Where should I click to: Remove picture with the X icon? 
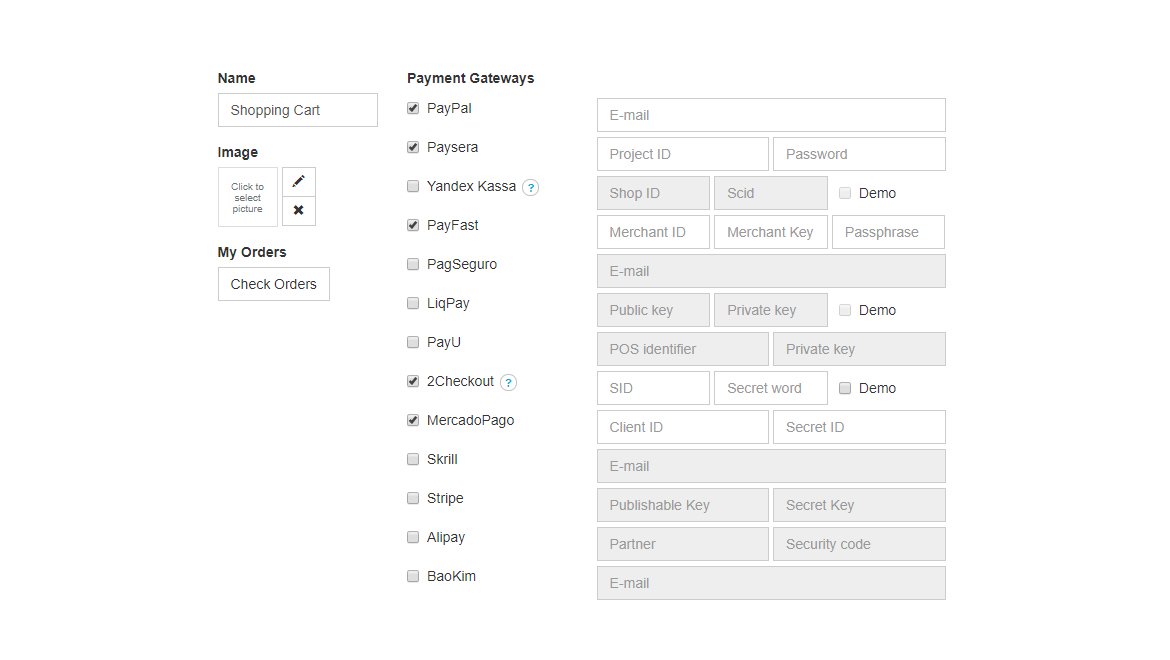(x=298, y=210)
